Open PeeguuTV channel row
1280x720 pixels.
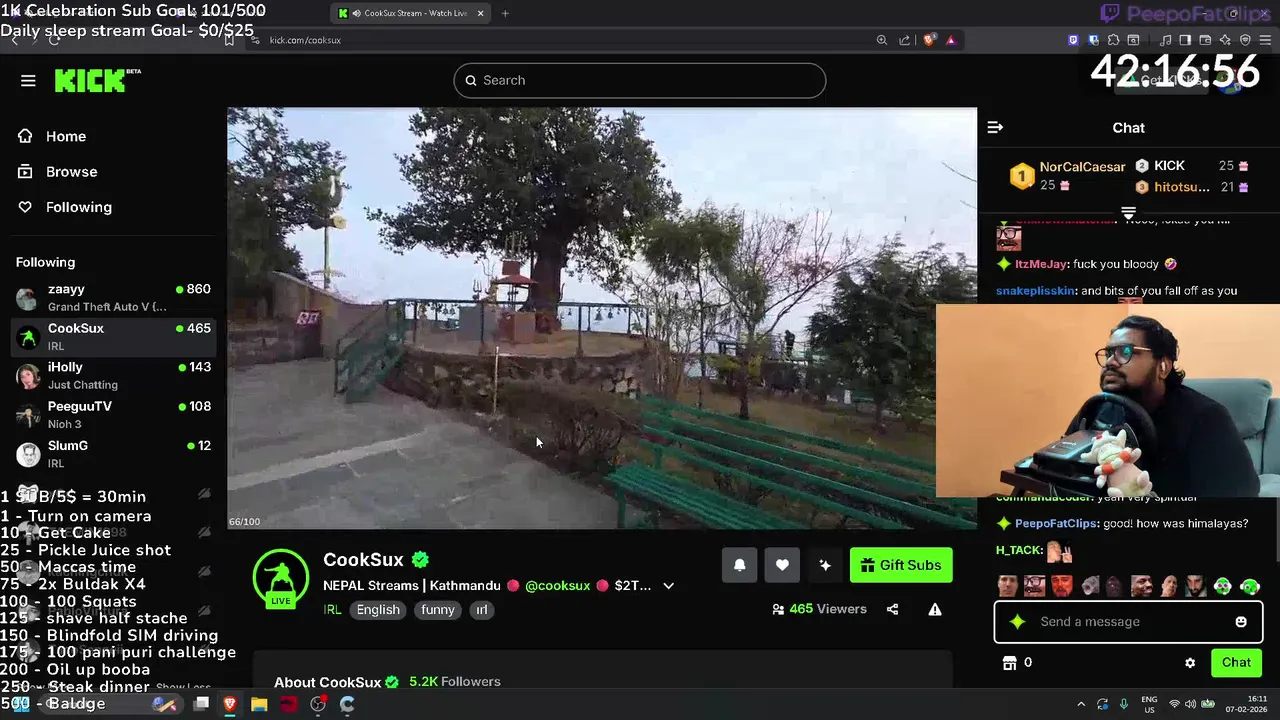tap(113, 414)
